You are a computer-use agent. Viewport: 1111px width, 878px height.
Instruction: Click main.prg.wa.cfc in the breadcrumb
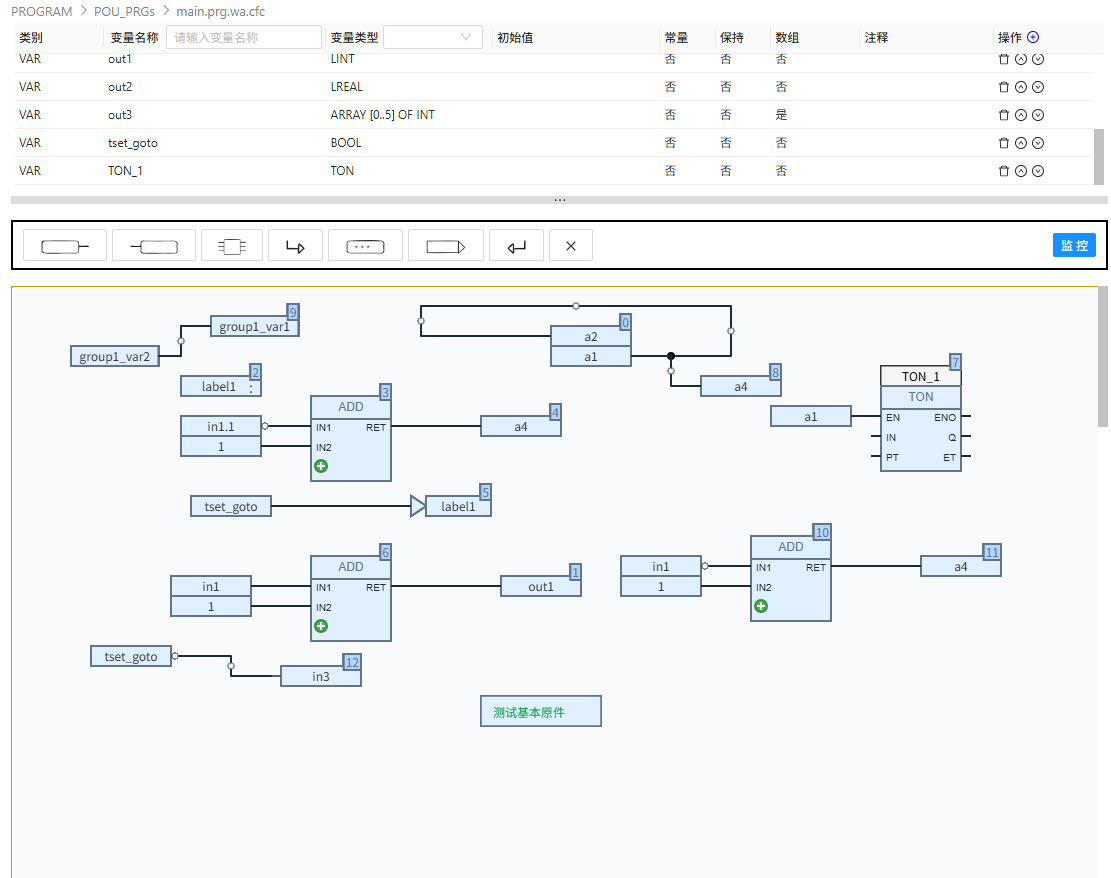(x=220, y=11)
